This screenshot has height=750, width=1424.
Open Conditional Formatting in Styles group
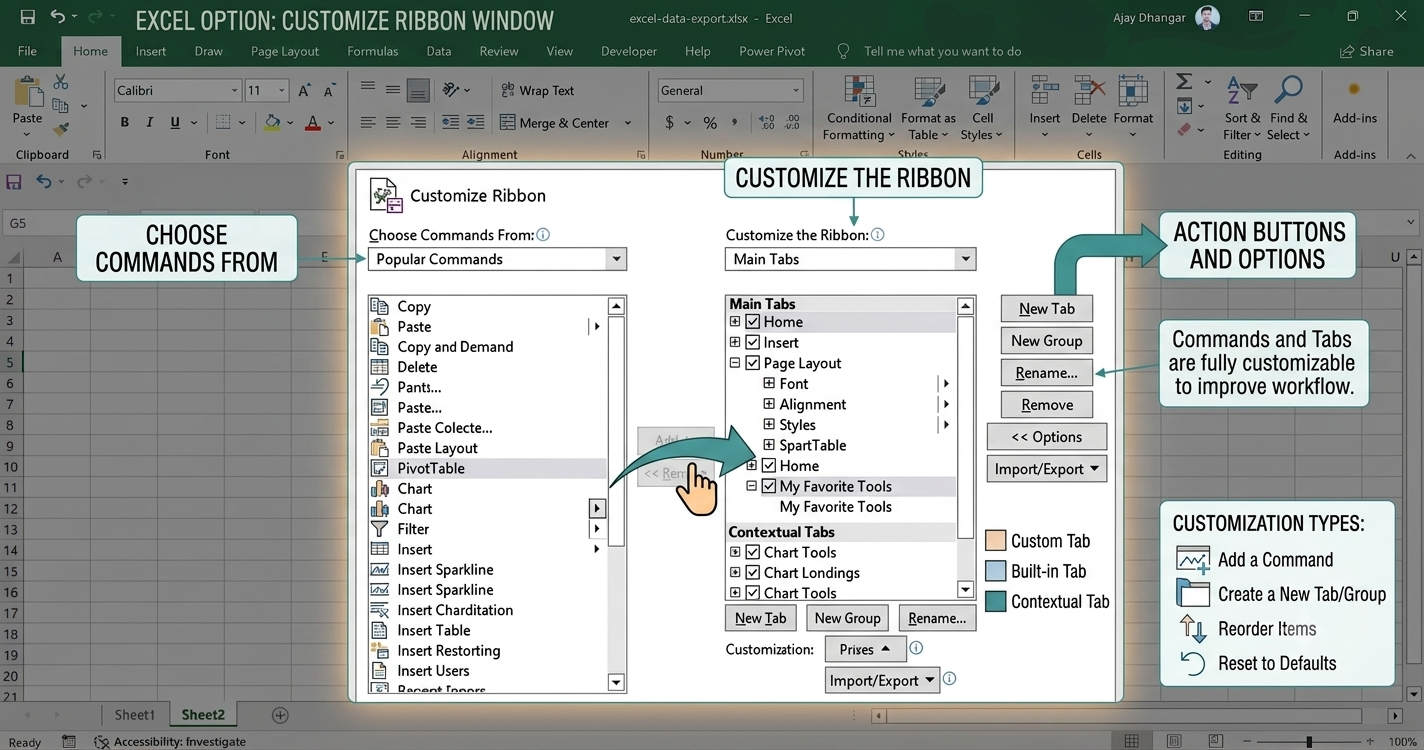[x=859, y=108]
